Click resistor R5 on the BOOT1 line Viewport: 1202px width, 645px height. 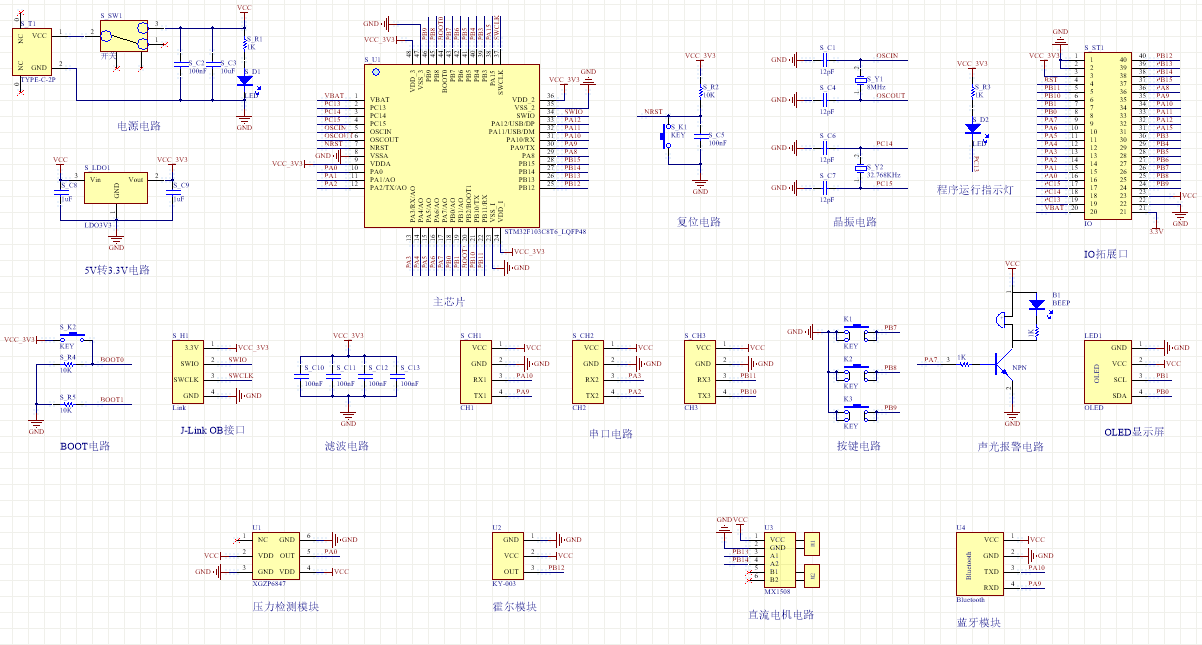point(67,404)
